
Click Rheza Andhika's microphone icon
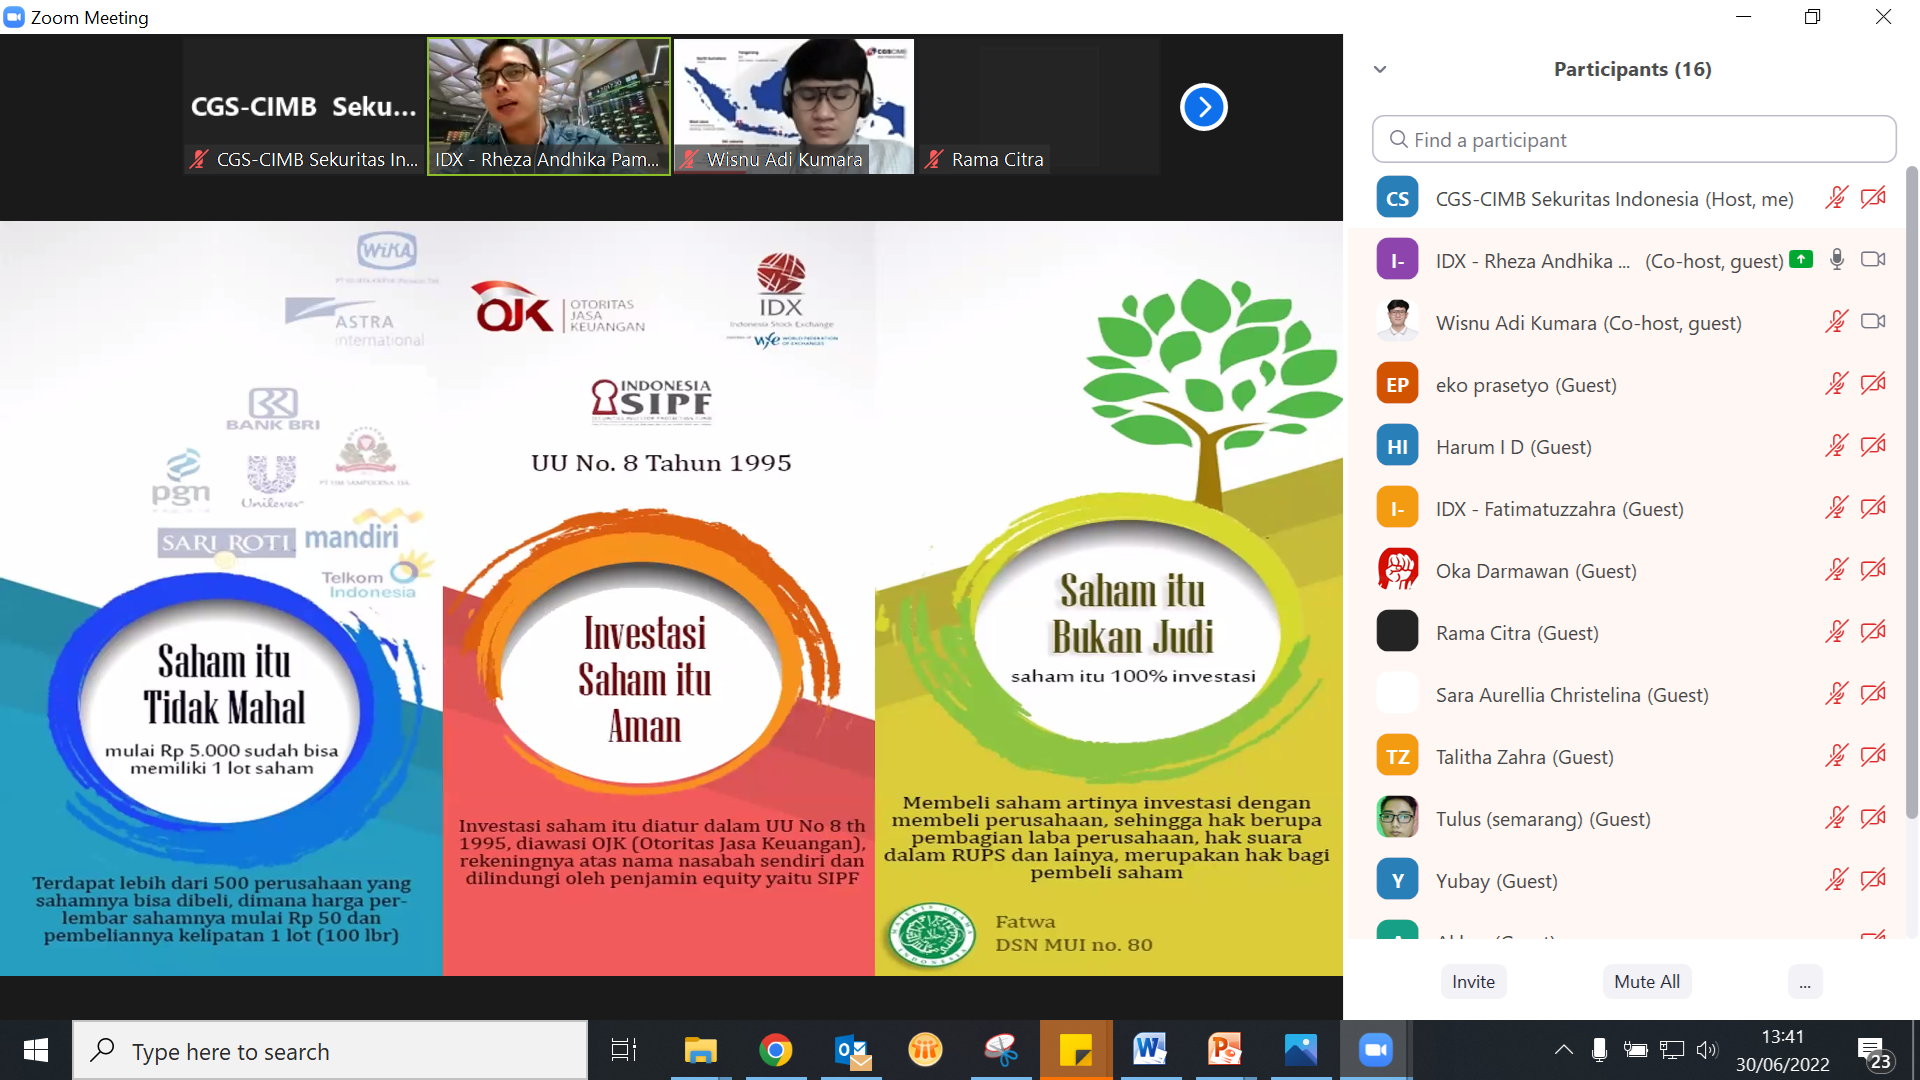1836,260
